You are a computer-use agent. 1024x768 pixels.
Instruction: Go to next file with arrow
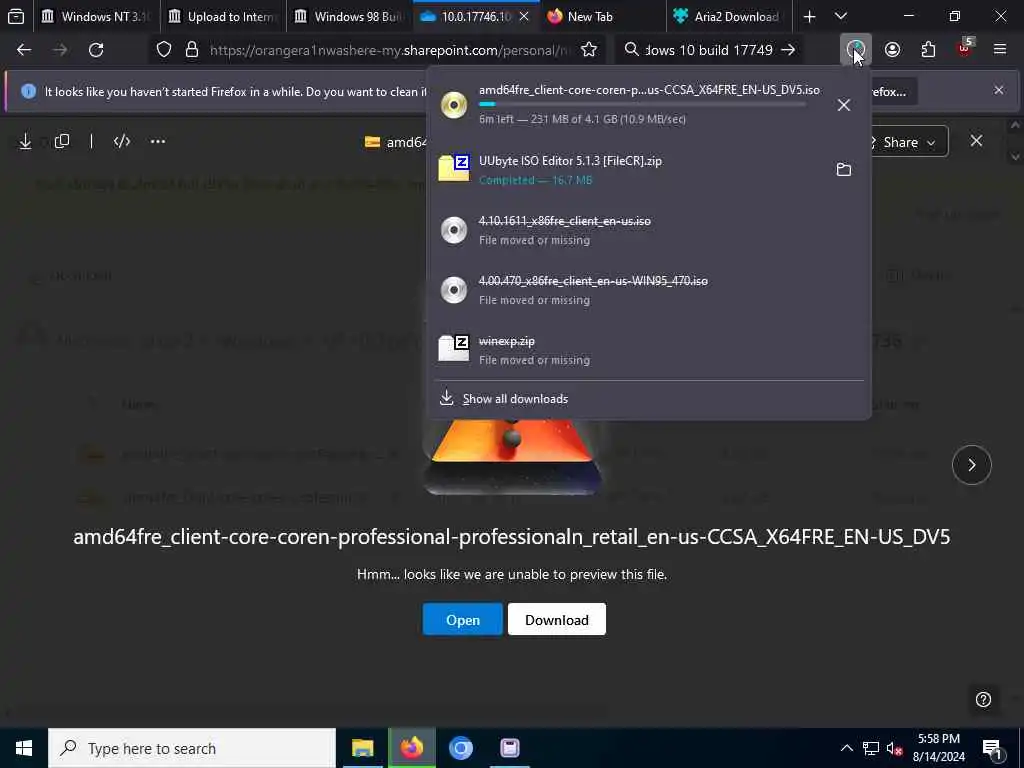[x=972, y=465]
